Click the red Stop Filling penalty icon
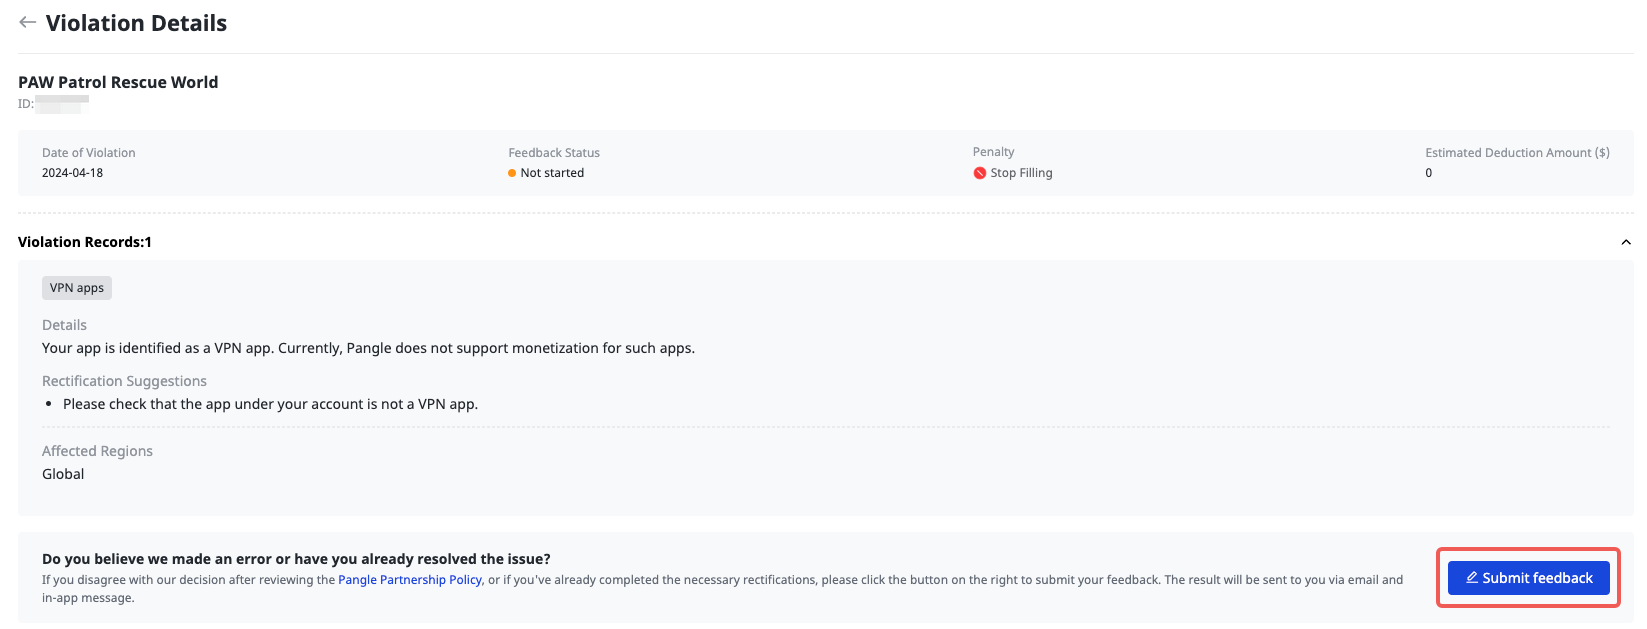The image size is (1647, 629). pos(980,173)
